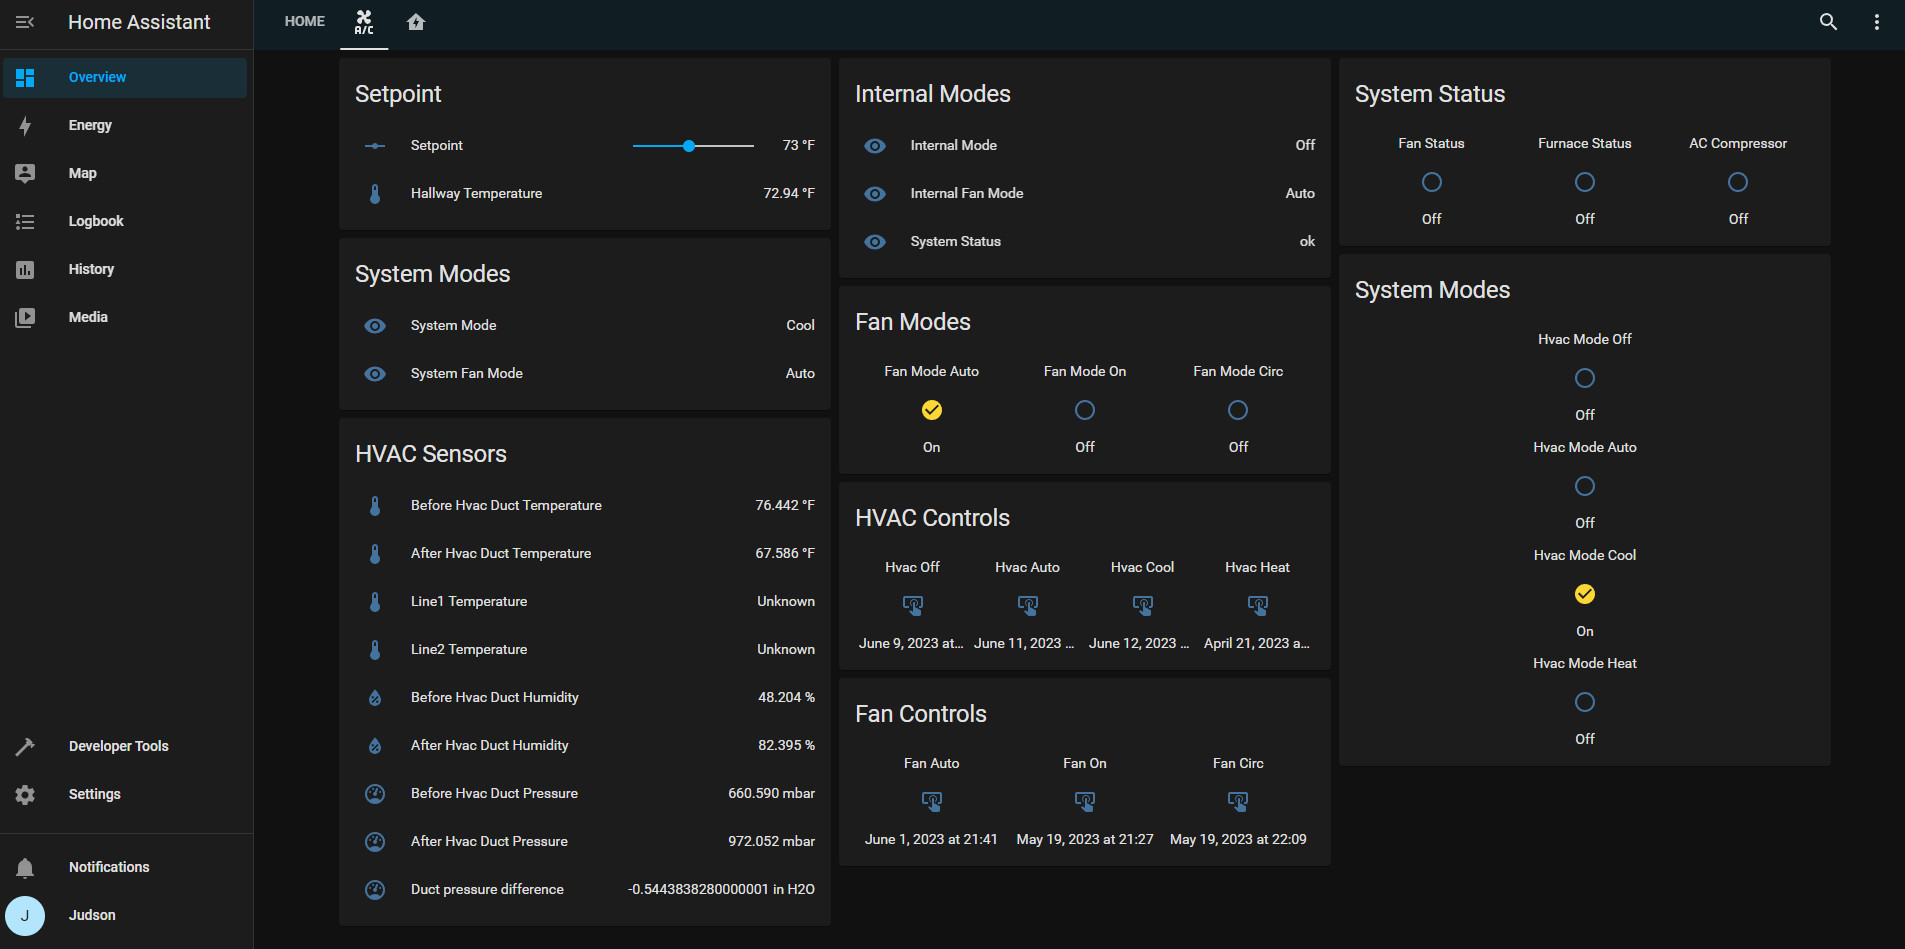Screen dimensions: 1905x949
Task: Select the A/C dashboard tab
Action: pyautogui.click(x=364, y=24)
